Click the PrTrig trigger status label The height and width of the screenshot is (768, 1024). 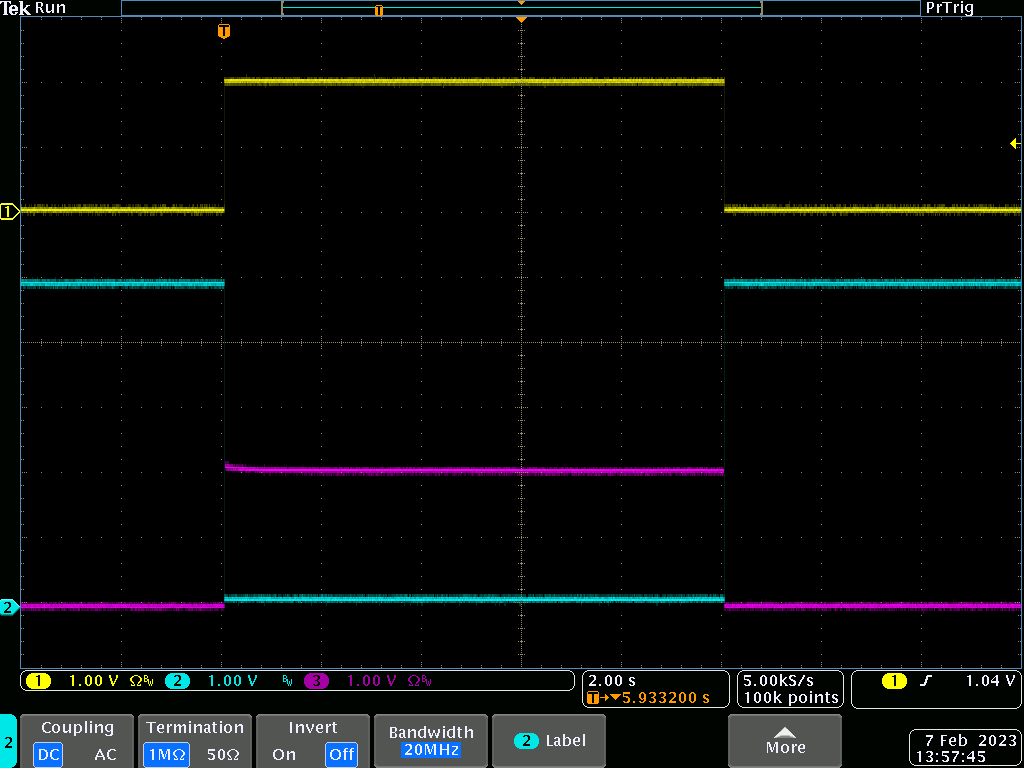(x=949, y=8)
